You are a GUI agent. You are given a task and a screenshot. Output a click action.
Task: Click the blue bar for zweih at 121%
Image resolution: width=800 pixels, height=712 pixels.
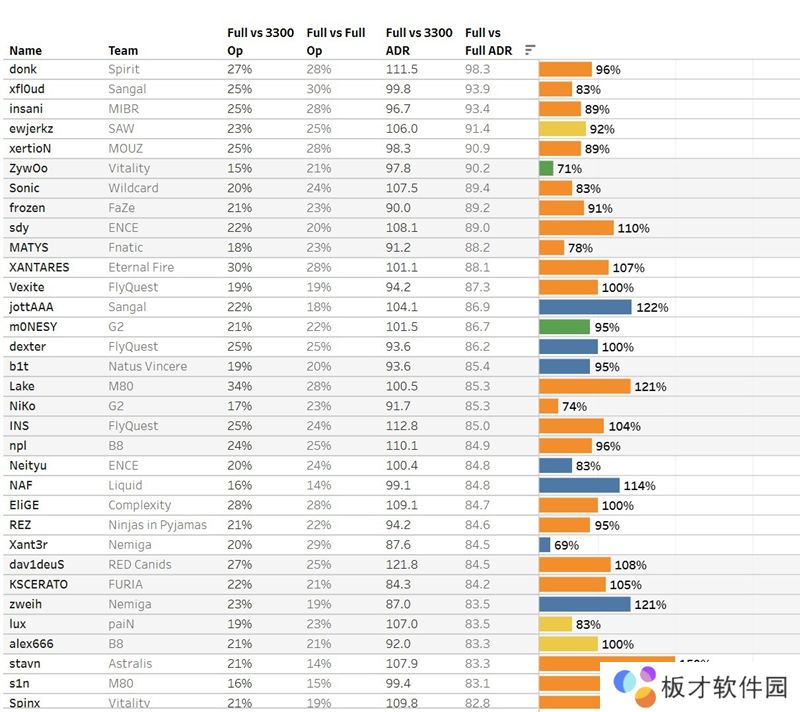point(585,604)
